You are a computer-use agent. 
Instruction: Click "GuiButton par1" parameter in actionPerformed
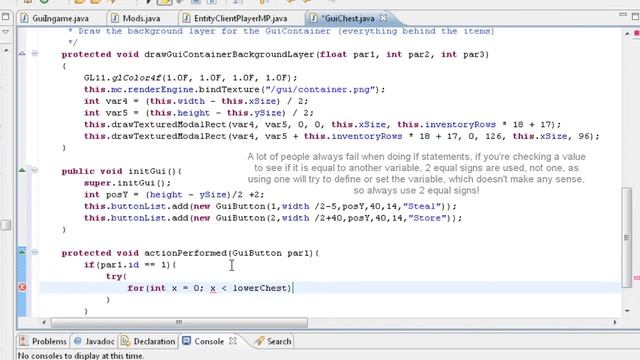[x=273, y=253]
